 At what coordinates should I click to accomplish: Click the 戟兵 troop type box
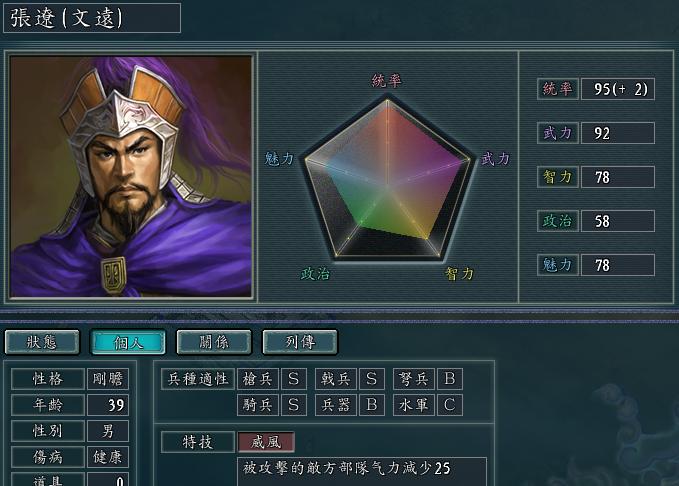tap(336, 379)
